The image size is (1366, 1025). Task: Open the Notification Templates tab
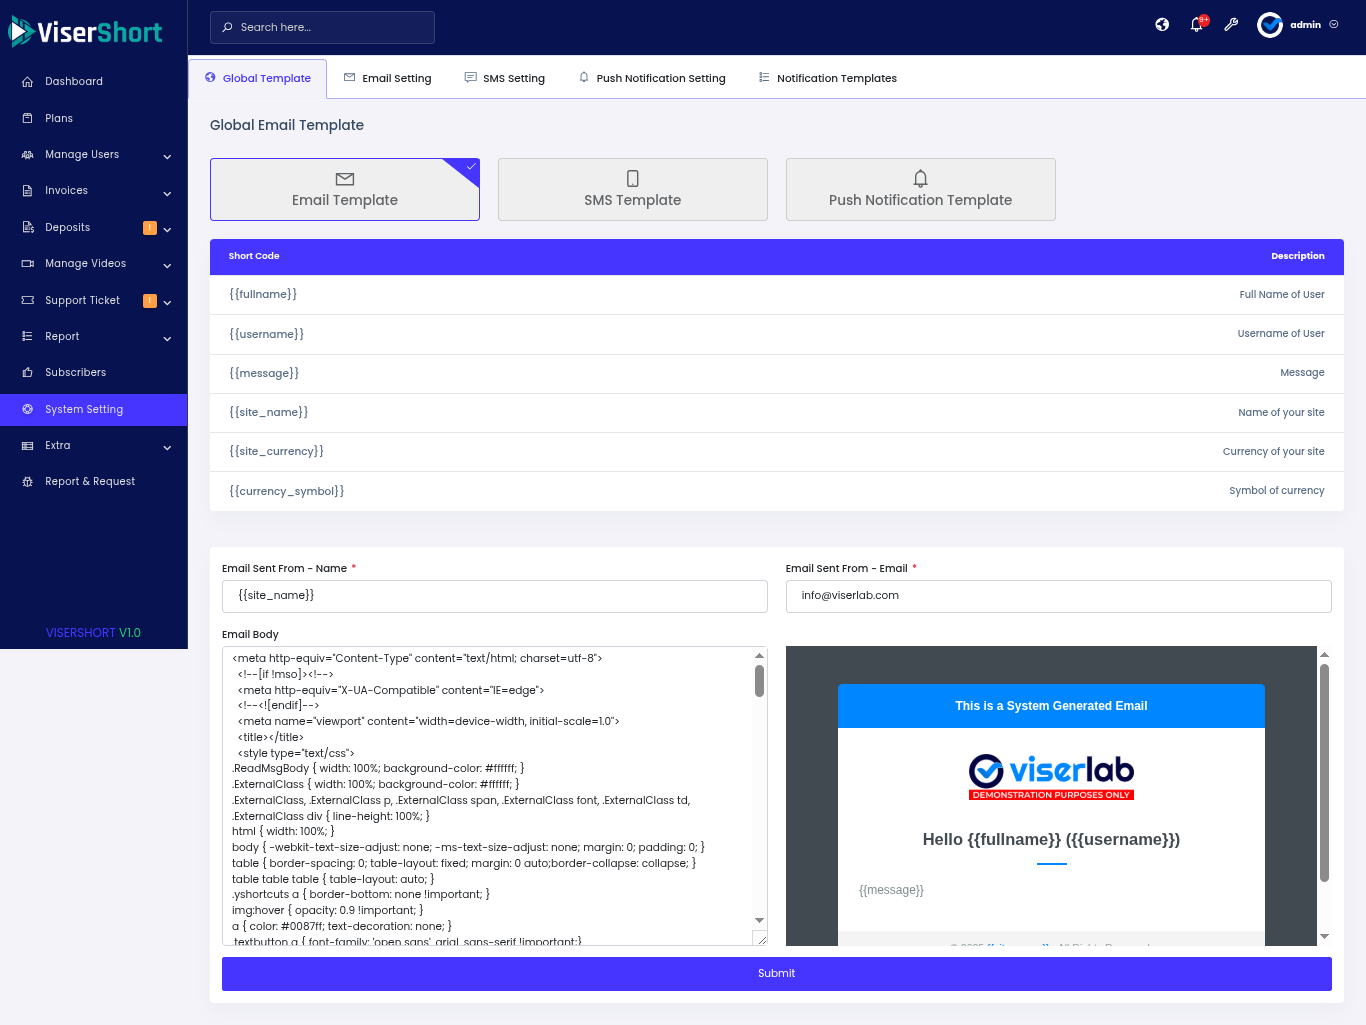click(x=827, y=78)
